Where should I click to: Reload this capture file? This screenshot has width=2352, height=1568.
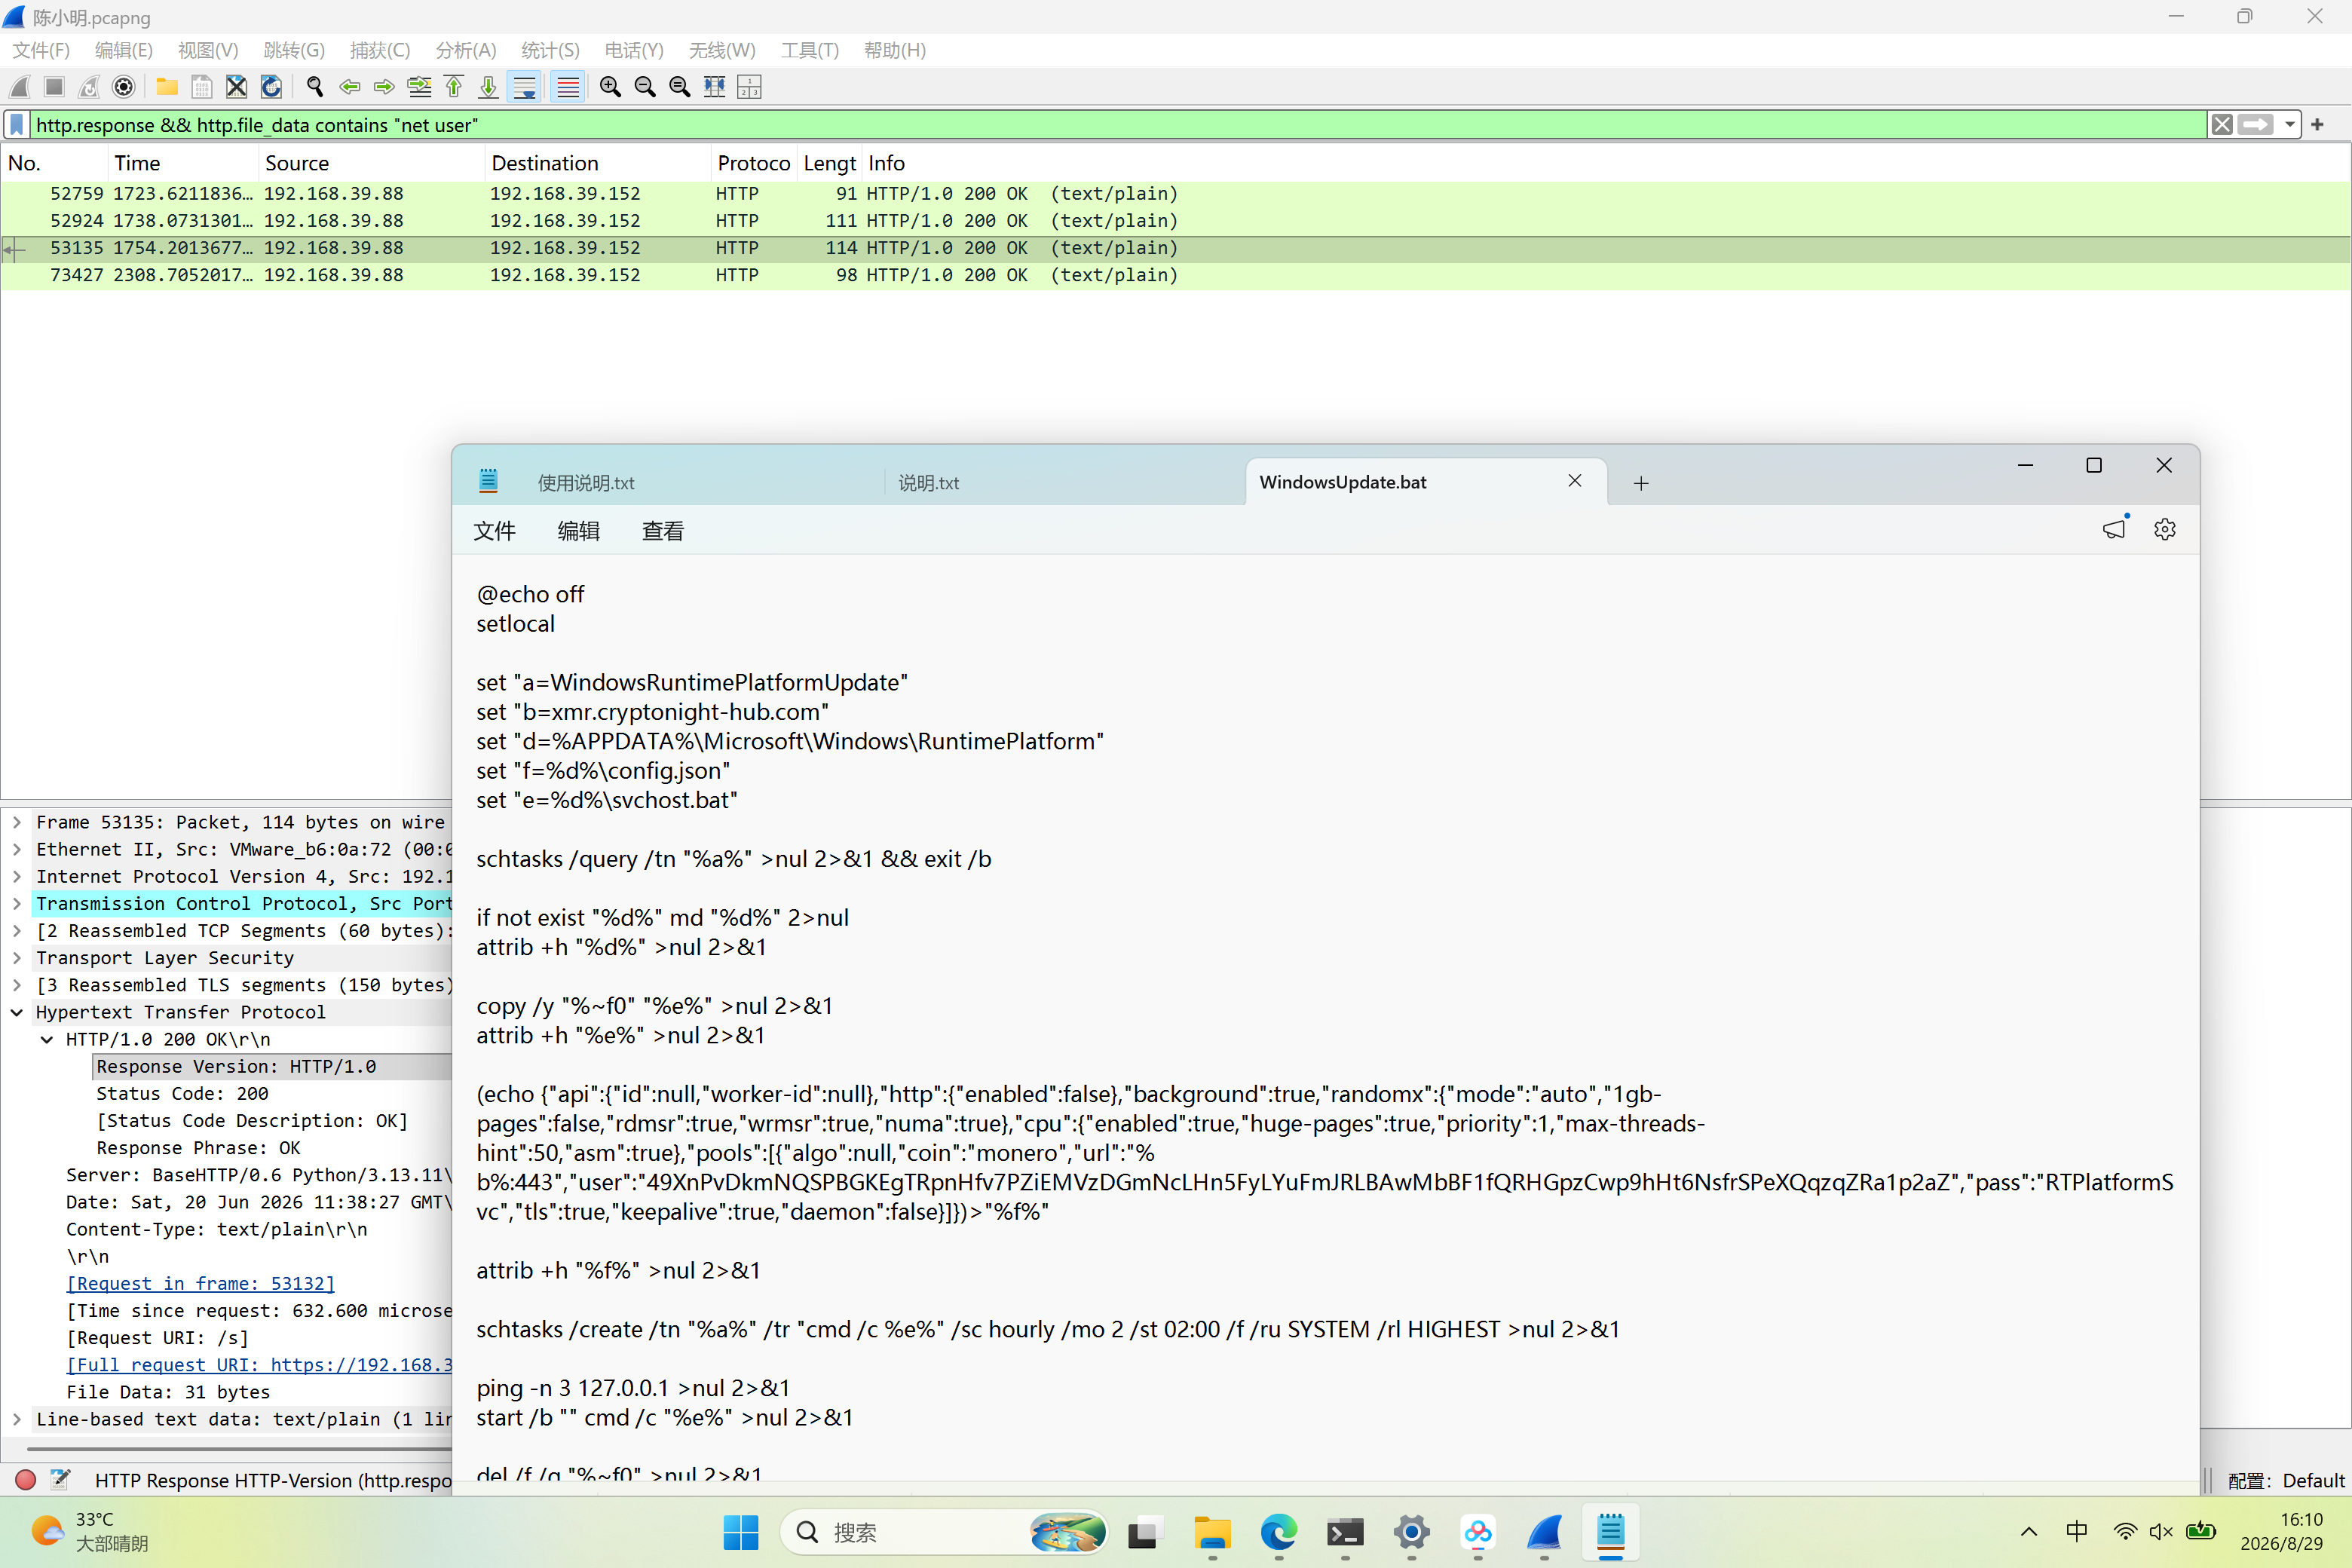click(x=271, y=87)
